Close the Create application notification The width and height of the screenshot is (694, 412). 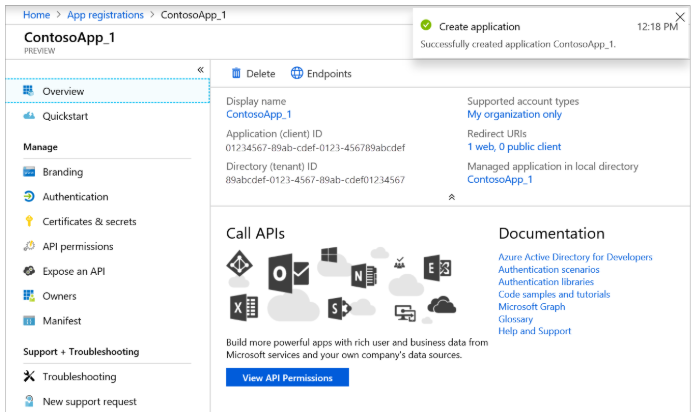[x=680, y=17]
